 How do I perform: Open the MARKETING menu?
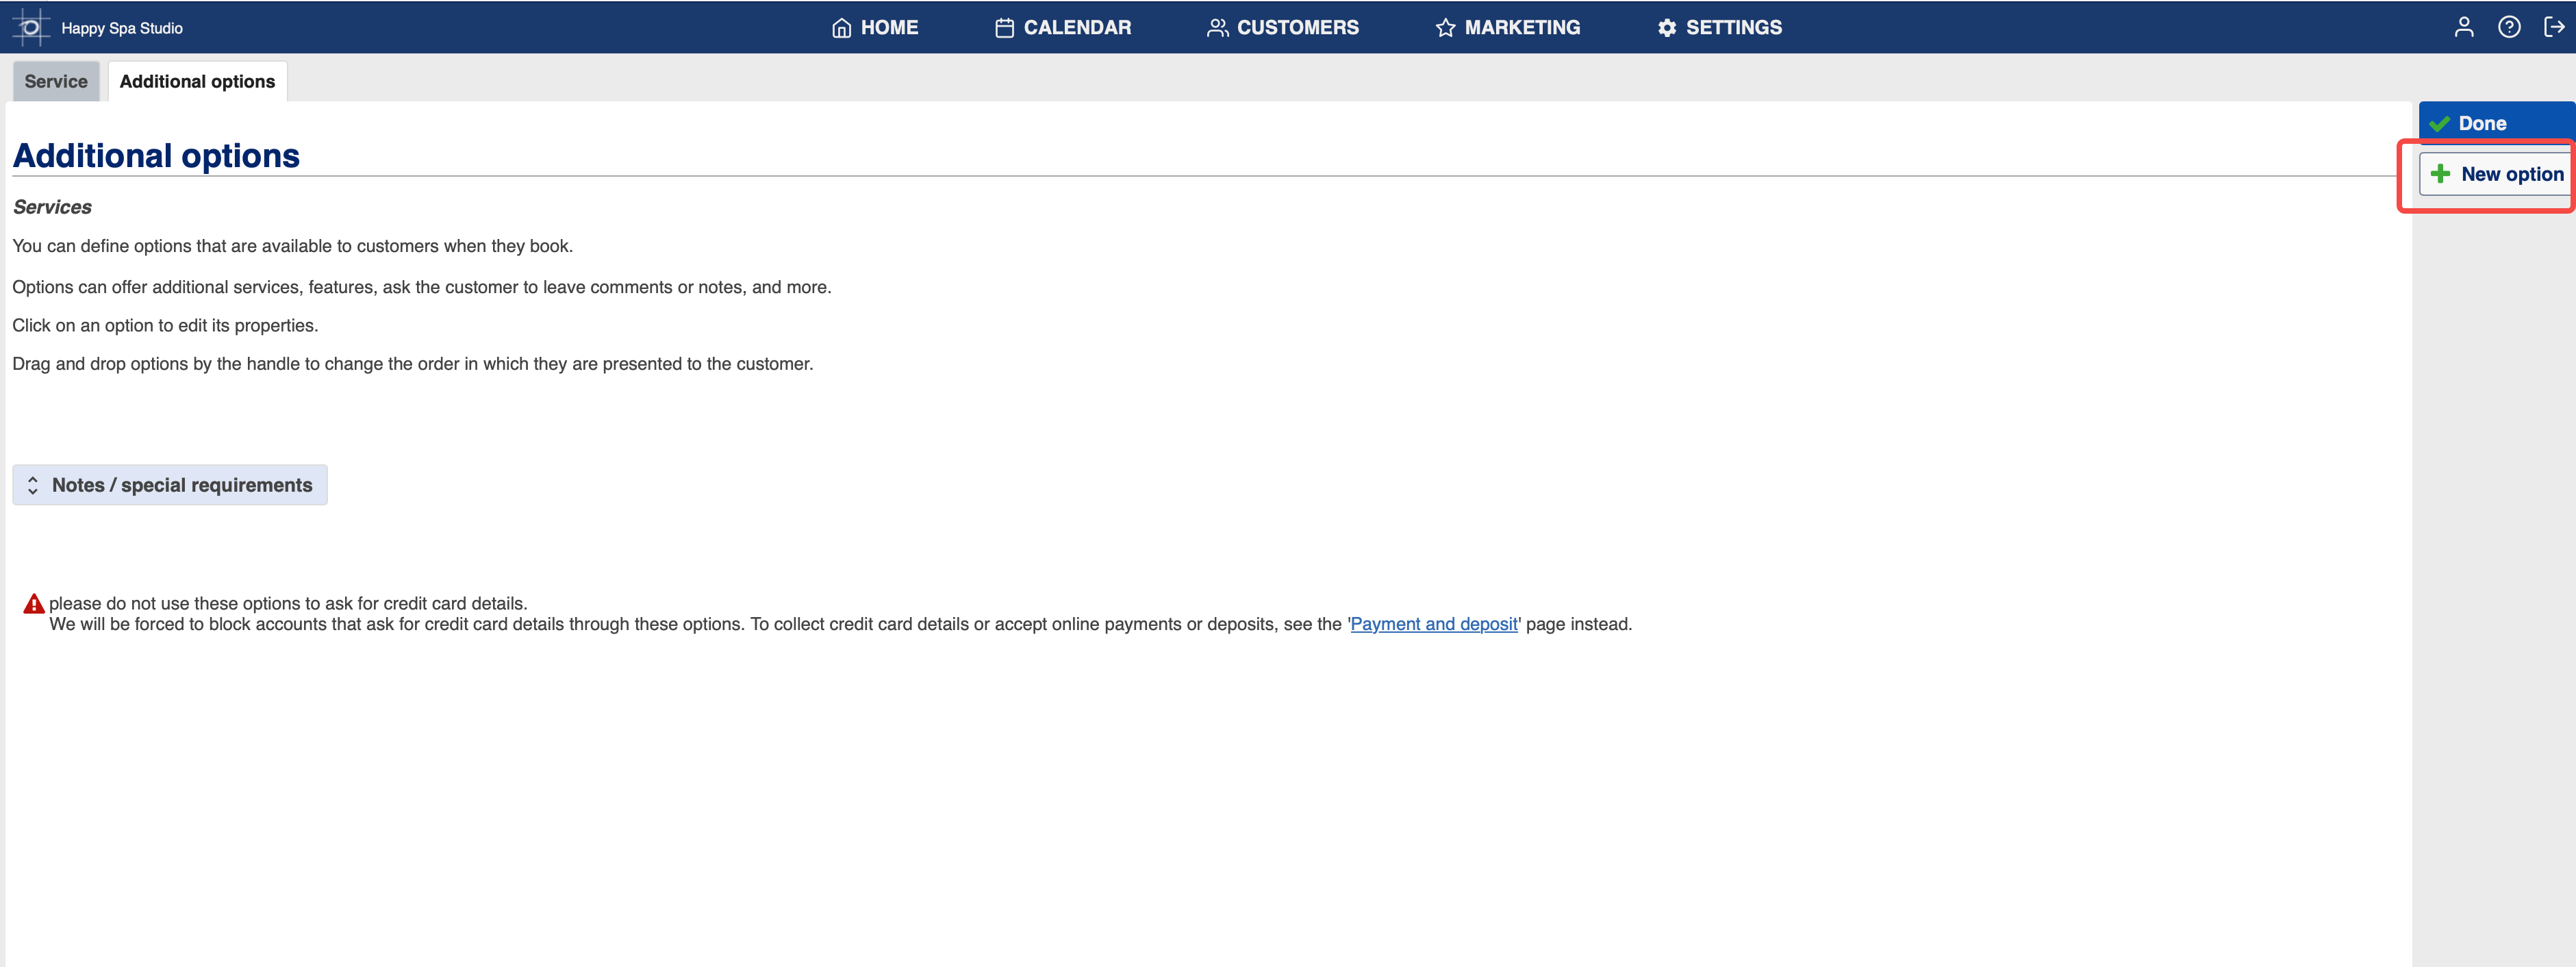(1508, 28)
